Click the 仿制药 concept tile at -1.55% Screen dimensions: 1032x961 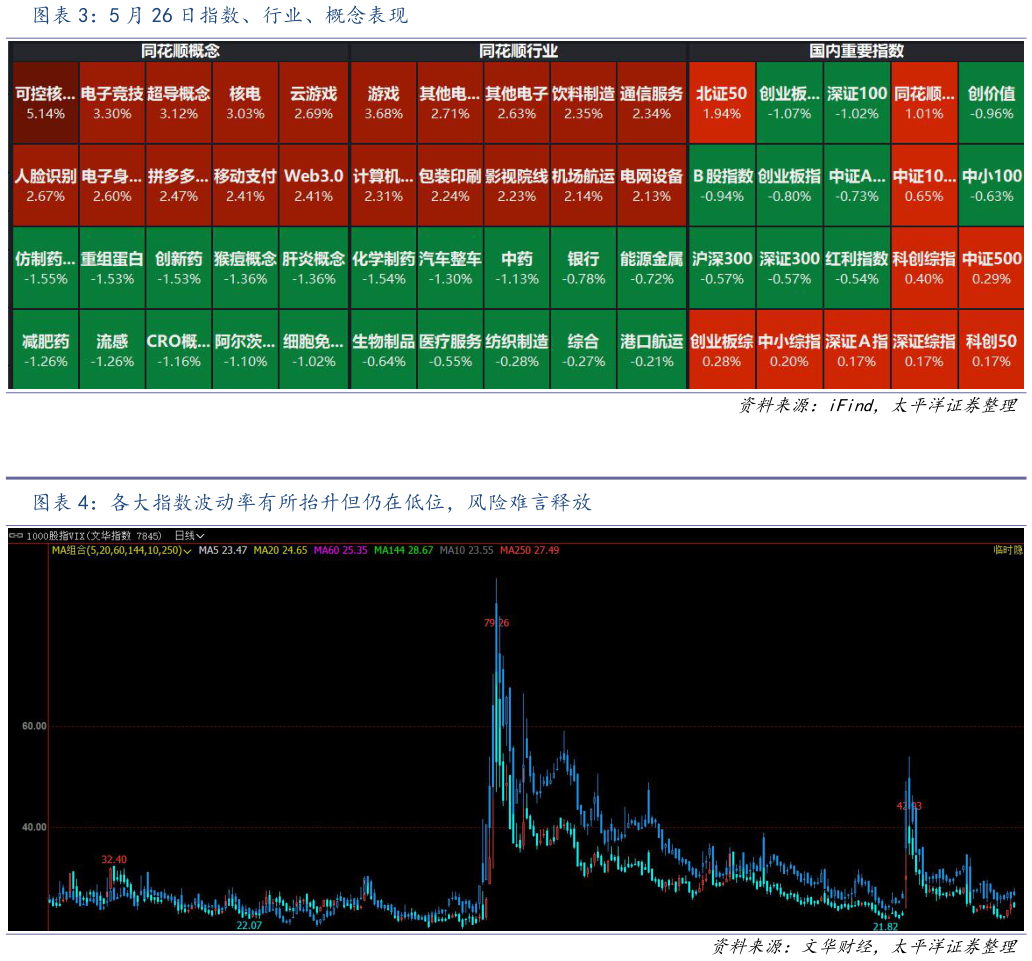45,267
